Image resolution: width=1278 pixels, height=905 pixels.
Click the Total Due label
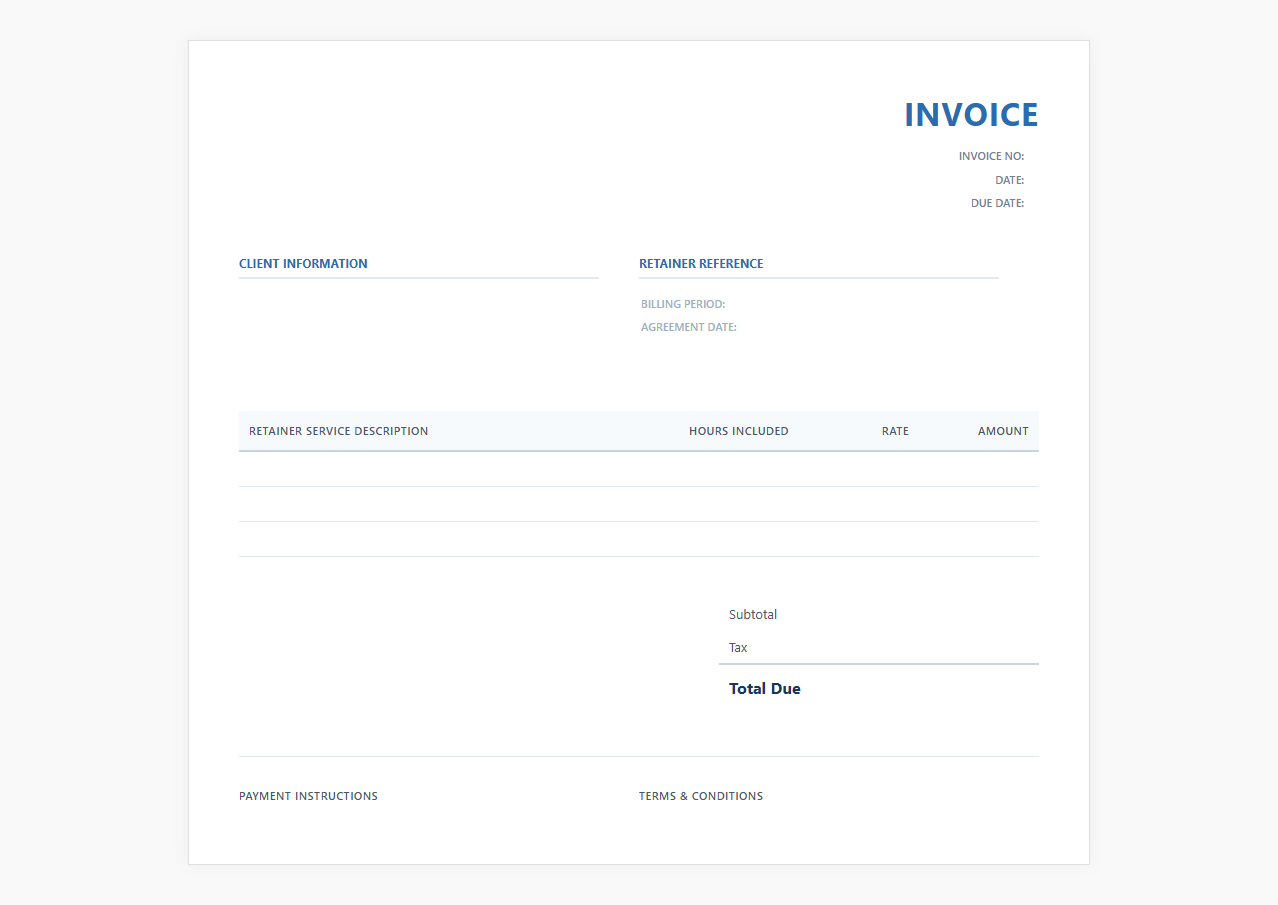(765, 689)
